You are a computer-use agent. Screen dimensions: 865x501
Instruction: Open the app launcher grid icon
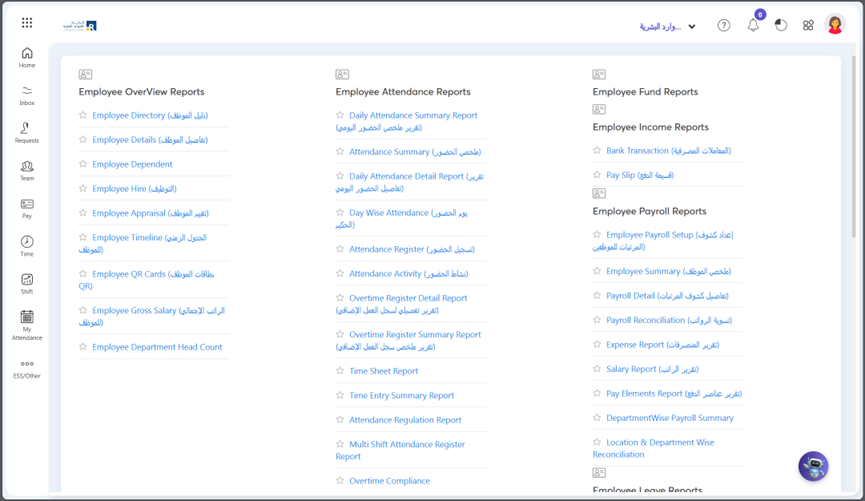pyautogui.click(x=27, y=23)
